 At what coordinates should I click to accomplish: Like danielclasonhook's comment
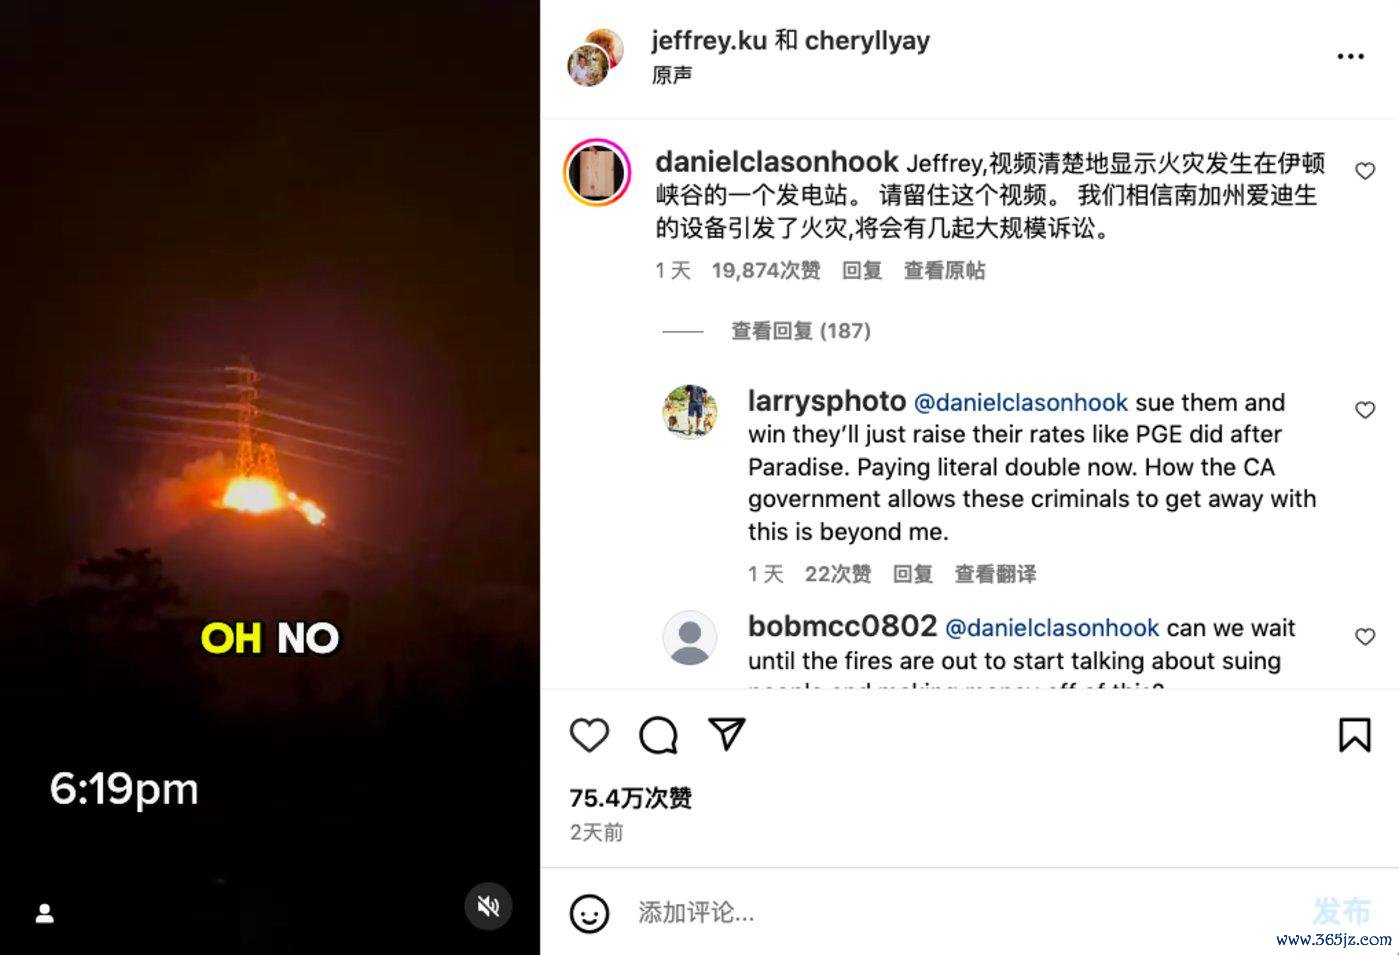pos(1364,171)
